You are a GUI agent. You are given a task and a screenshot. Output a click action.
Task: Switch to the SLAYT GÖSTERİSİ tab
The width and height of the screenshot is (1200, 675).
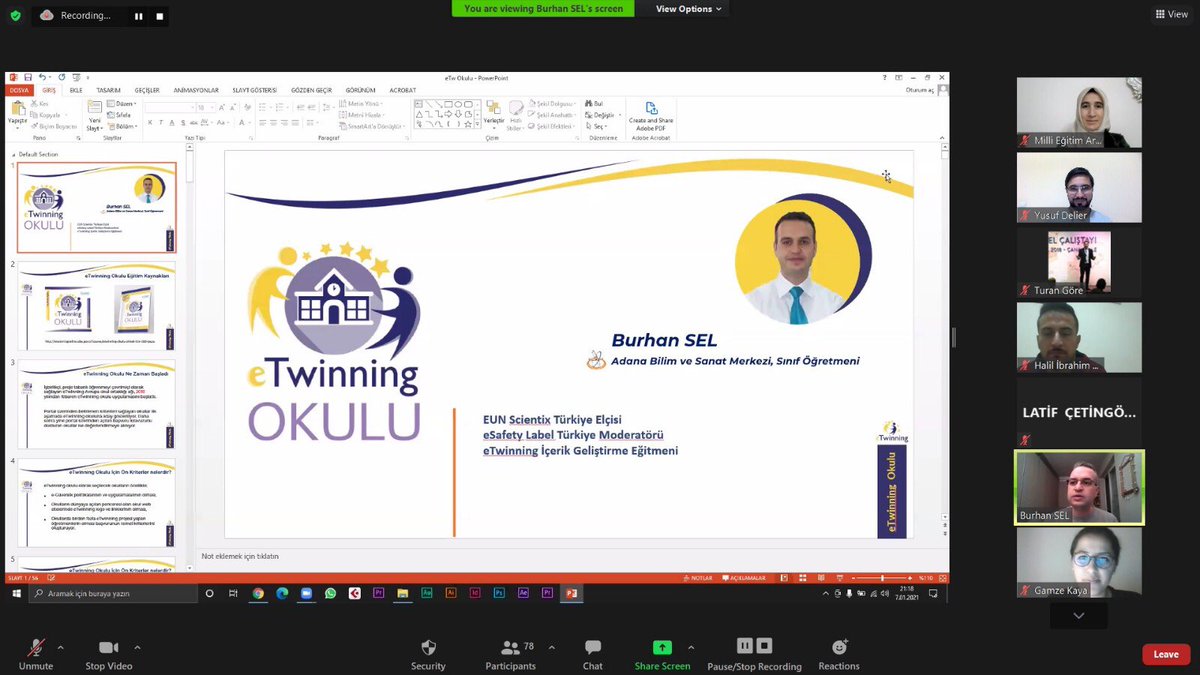(x=254, y=90)
